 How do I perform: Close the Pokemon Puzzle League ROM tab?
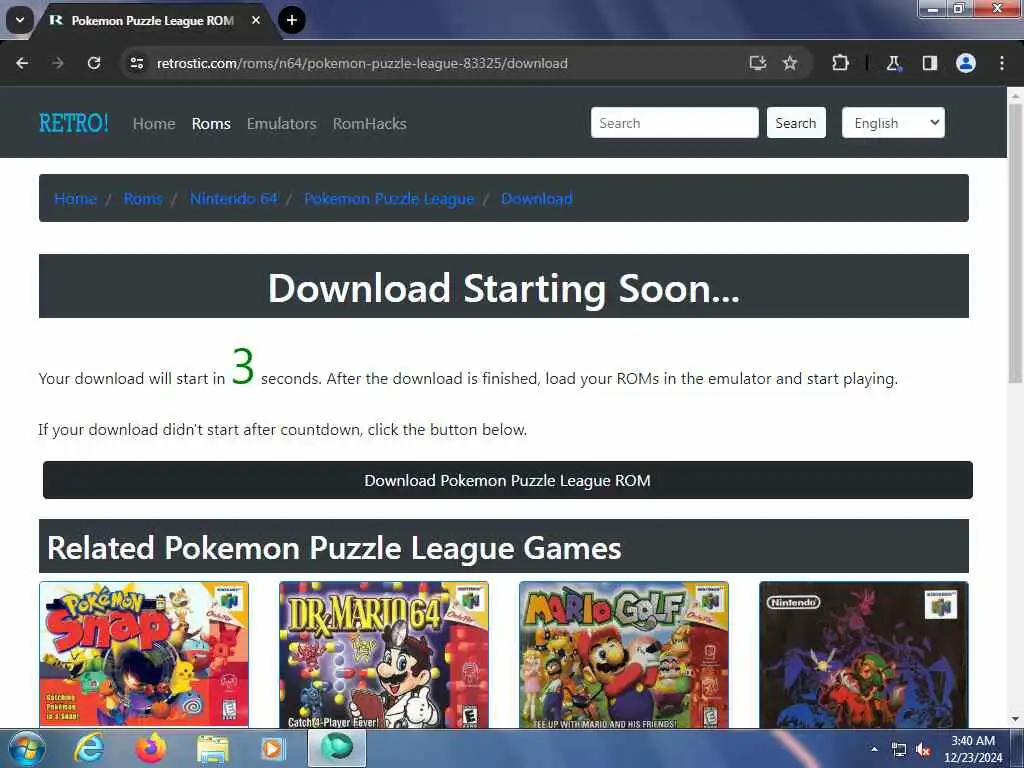click(256, 20)
